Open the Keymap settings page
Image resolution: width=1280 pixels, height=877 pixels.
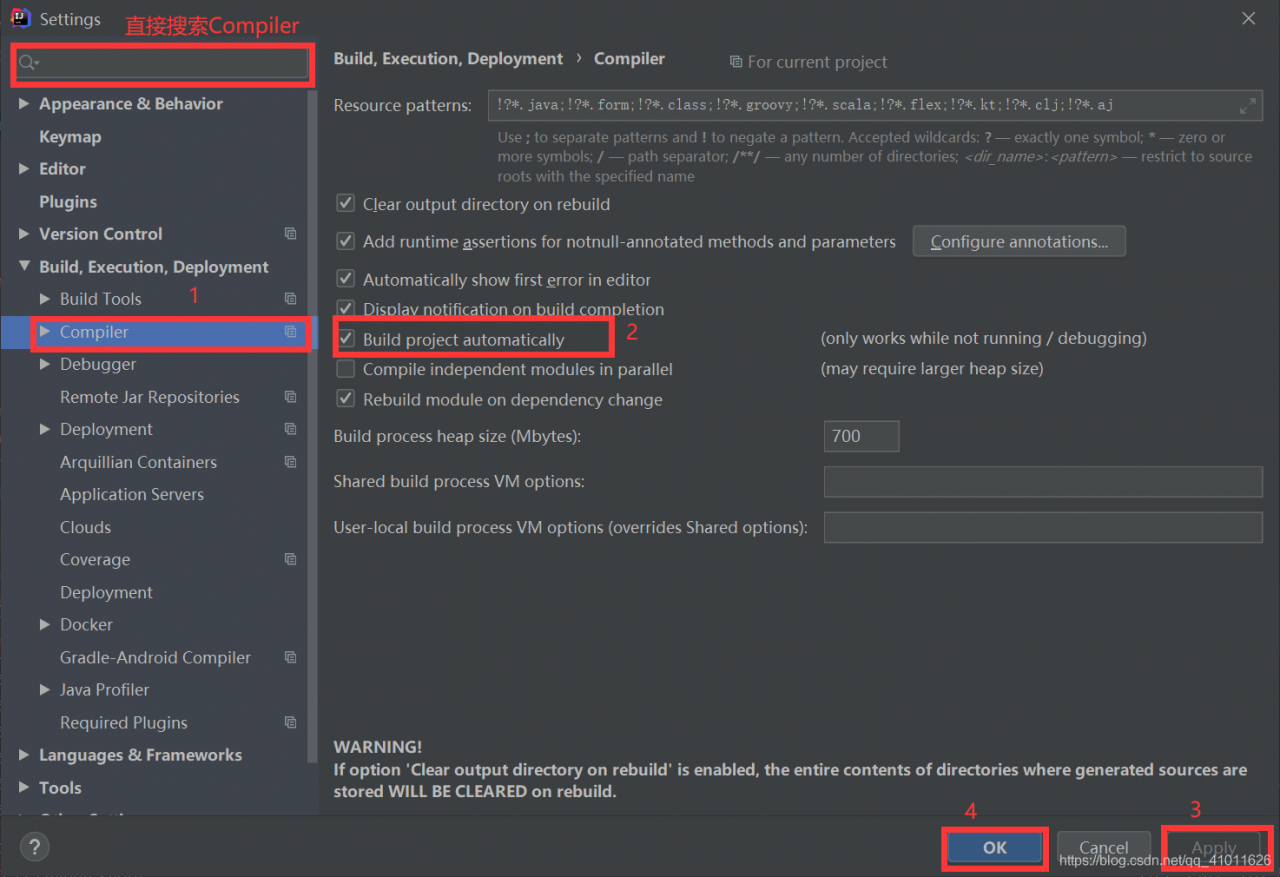(70, 137)
